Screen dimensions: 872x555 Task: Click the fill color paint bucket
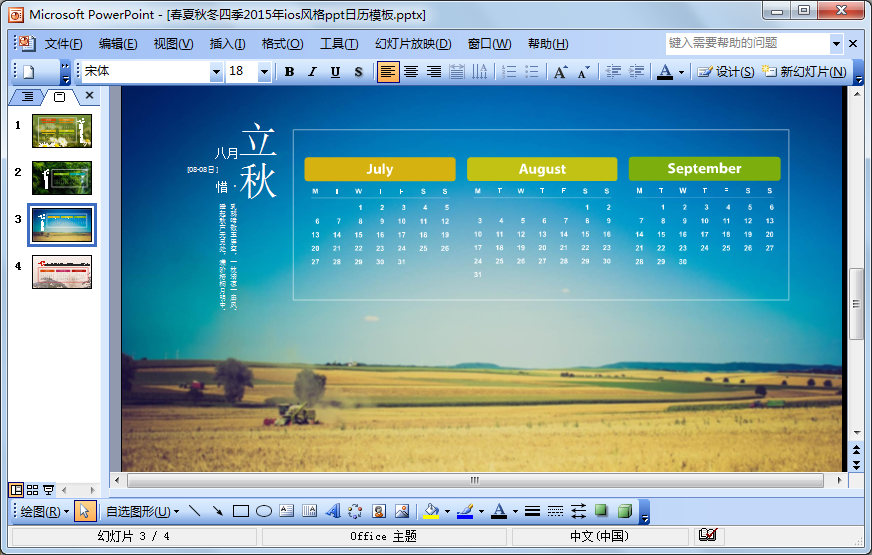[431, 511]
